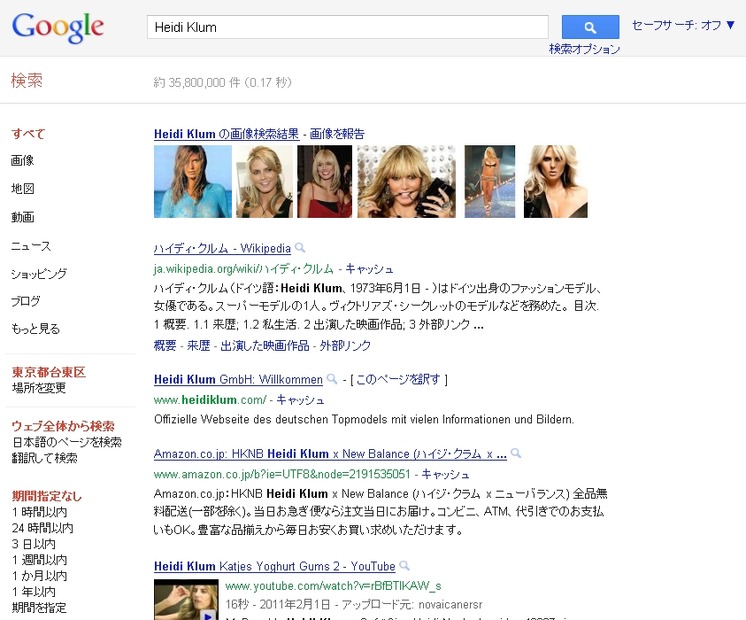Open Heidi Klum の画像検索結果 link
The width and height of the screenshot is (746, 620).
(226, 134)
